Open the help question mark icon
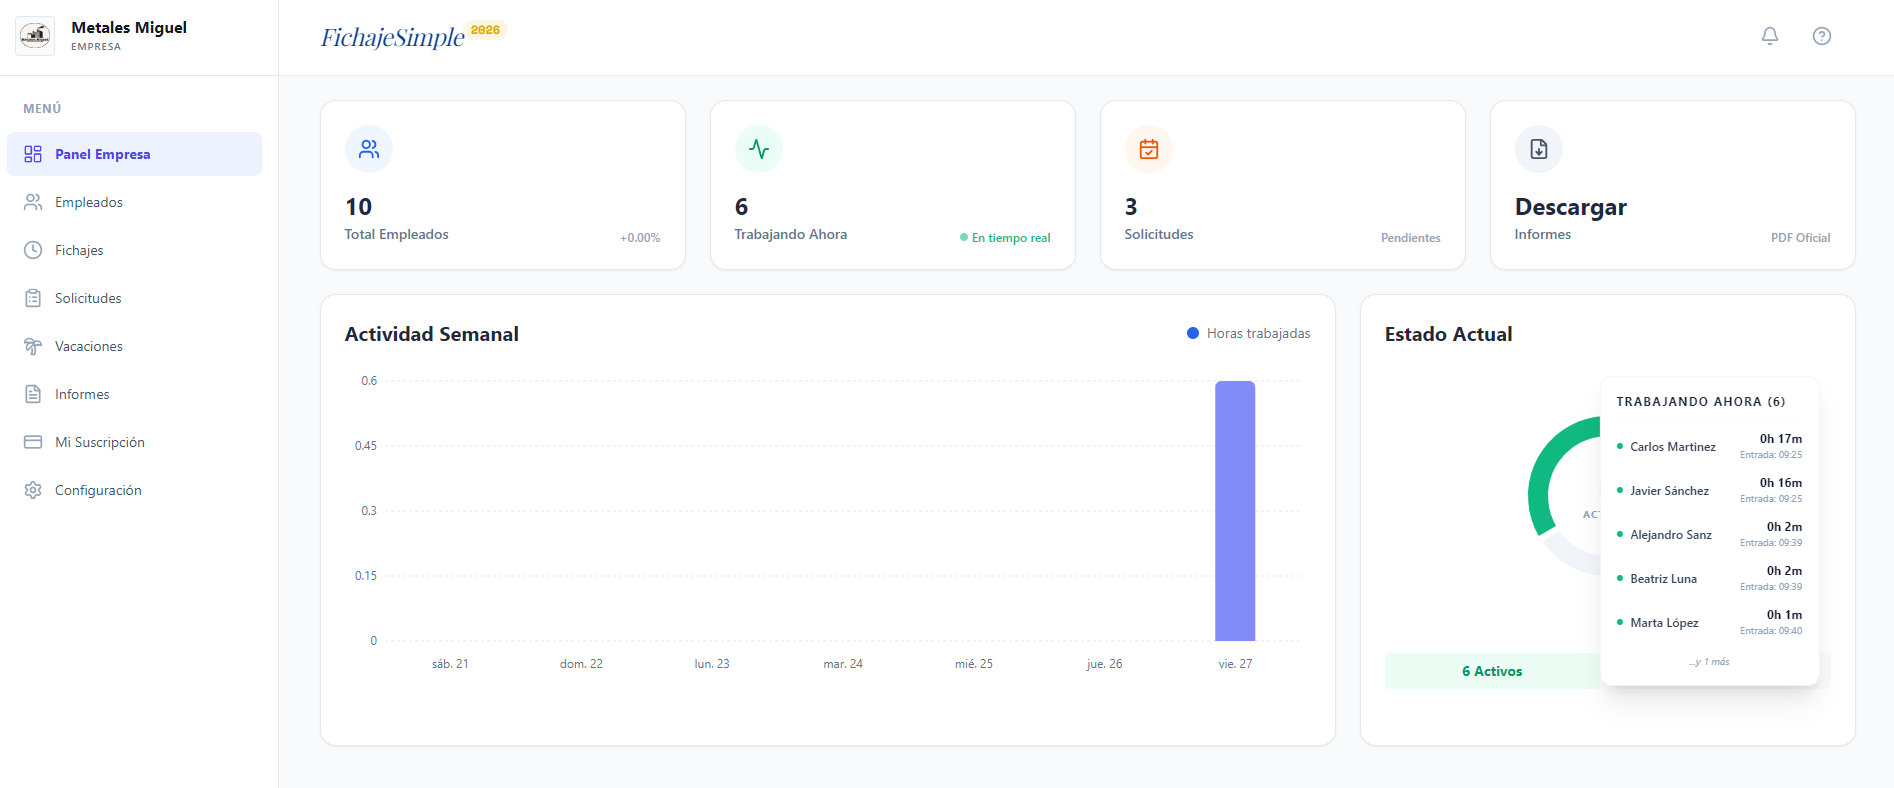Viewport: 1894px width, 788px height. click(x=1821, y=36)
